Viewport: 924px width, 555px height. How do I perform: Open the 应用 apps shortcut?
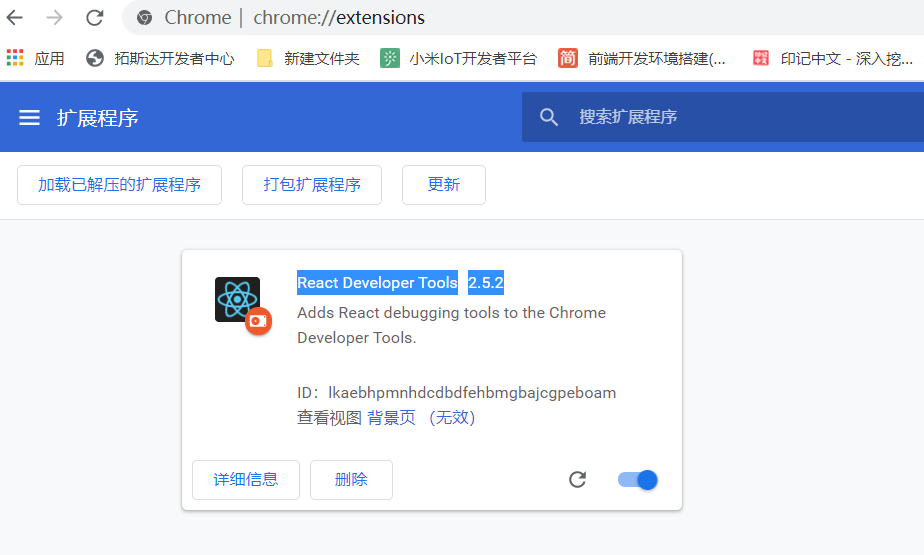click(x=35, y=58)
